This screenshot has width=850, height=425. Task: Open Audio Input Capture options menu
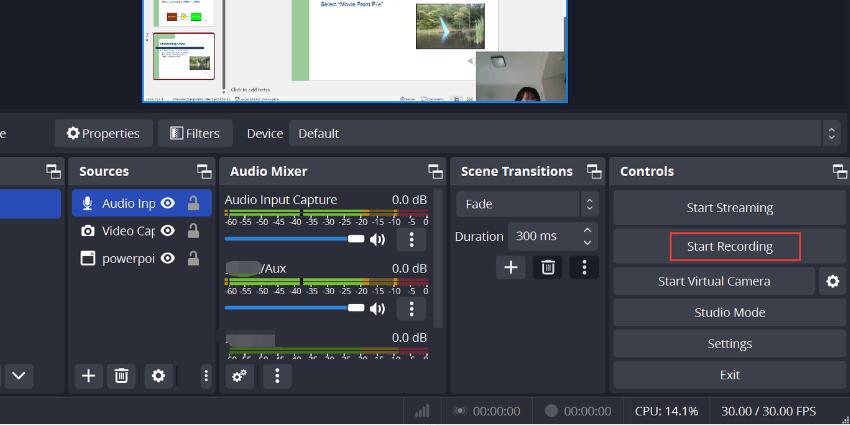(x=411, y=239)
